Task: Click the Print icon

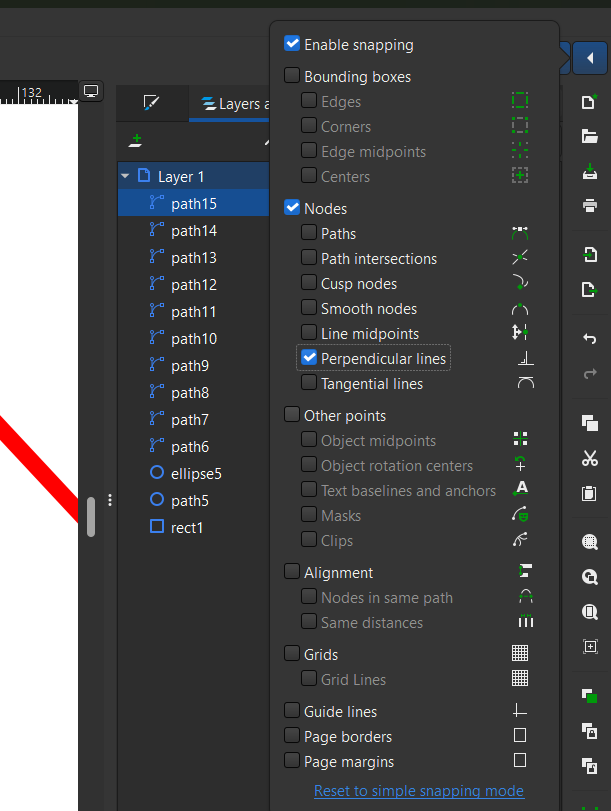Action: [590, 206]
